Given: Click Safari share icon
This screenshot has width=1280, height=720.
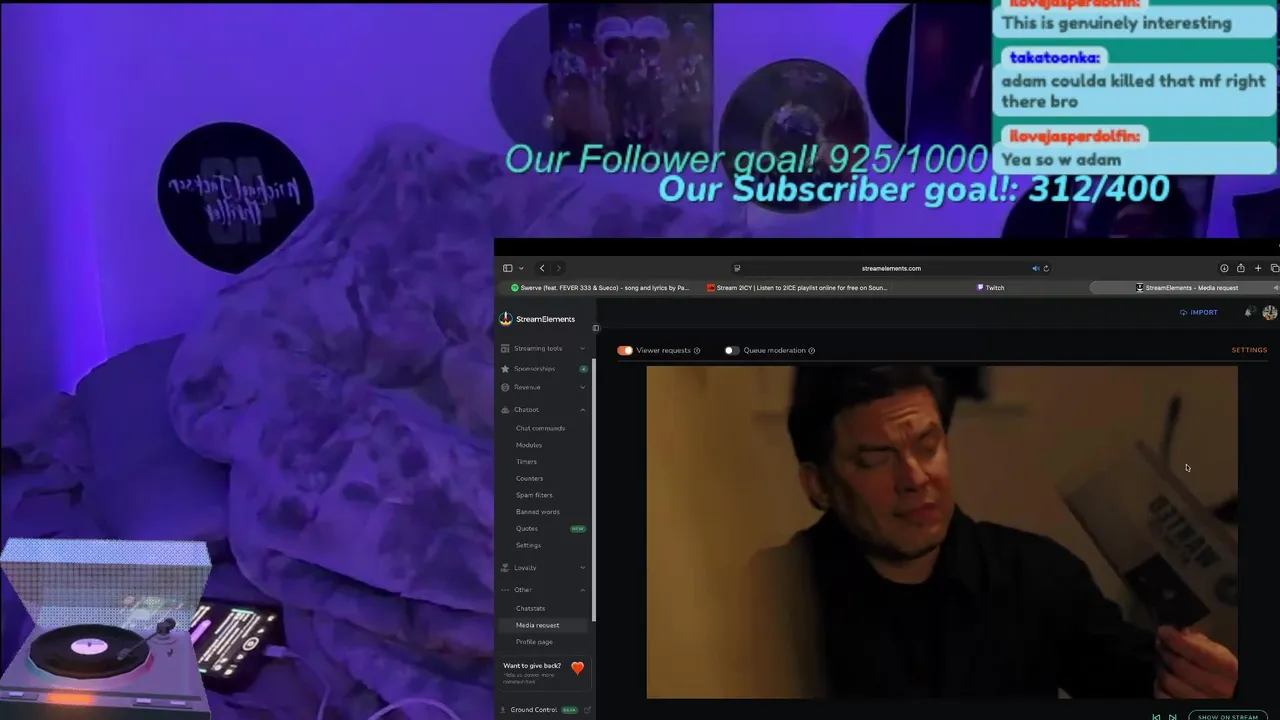Looking at the screenshot, I should pos(1241,268).
